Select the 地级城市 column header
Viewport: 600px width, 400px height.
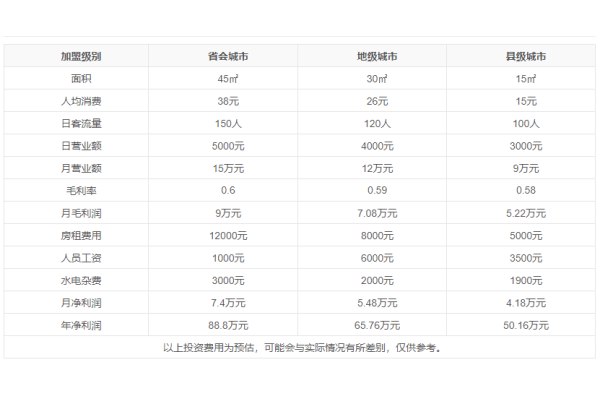click(372, 56)
